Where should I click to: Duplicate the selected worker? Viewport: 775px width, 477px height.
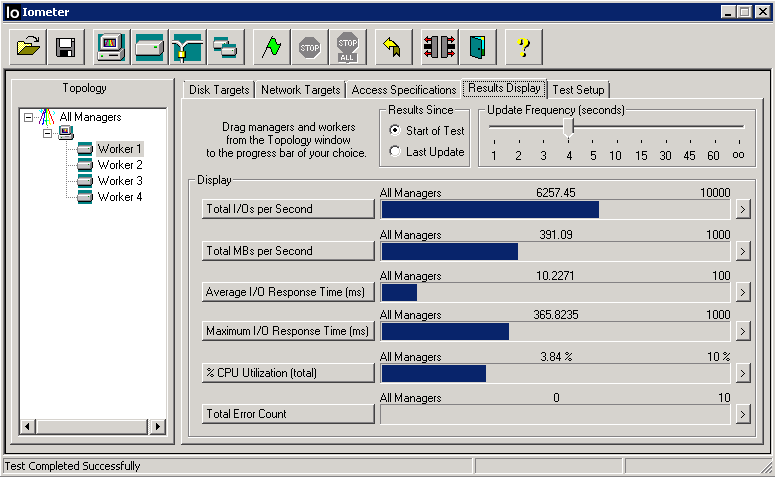pos(225,47)
